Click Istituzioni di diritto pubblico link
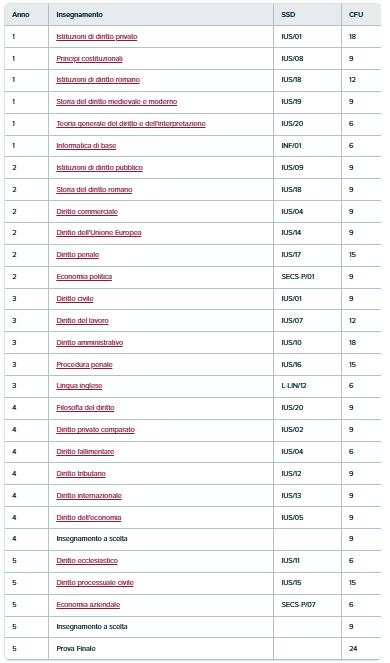390x663 pixels. click(99, 168)
